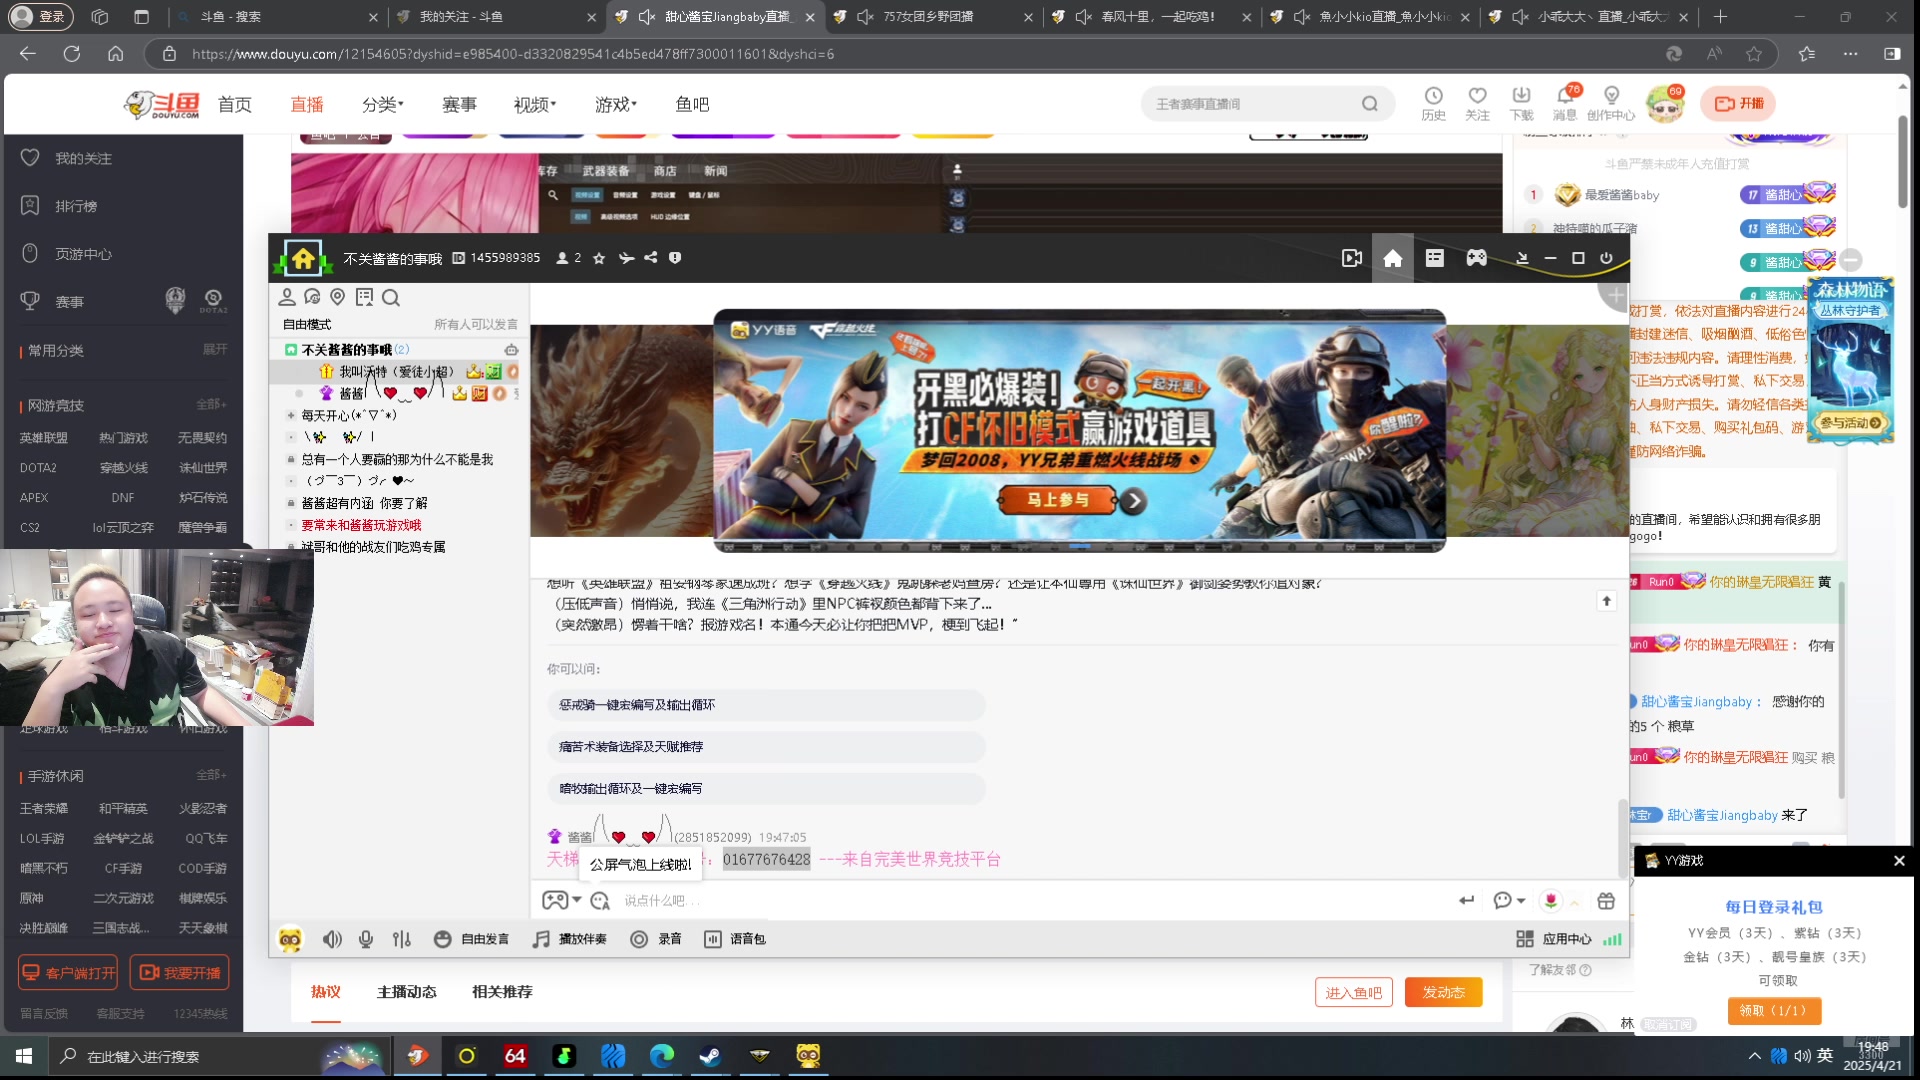Click the YY chat input field 说点什么吧

[x=1030, y=901]
